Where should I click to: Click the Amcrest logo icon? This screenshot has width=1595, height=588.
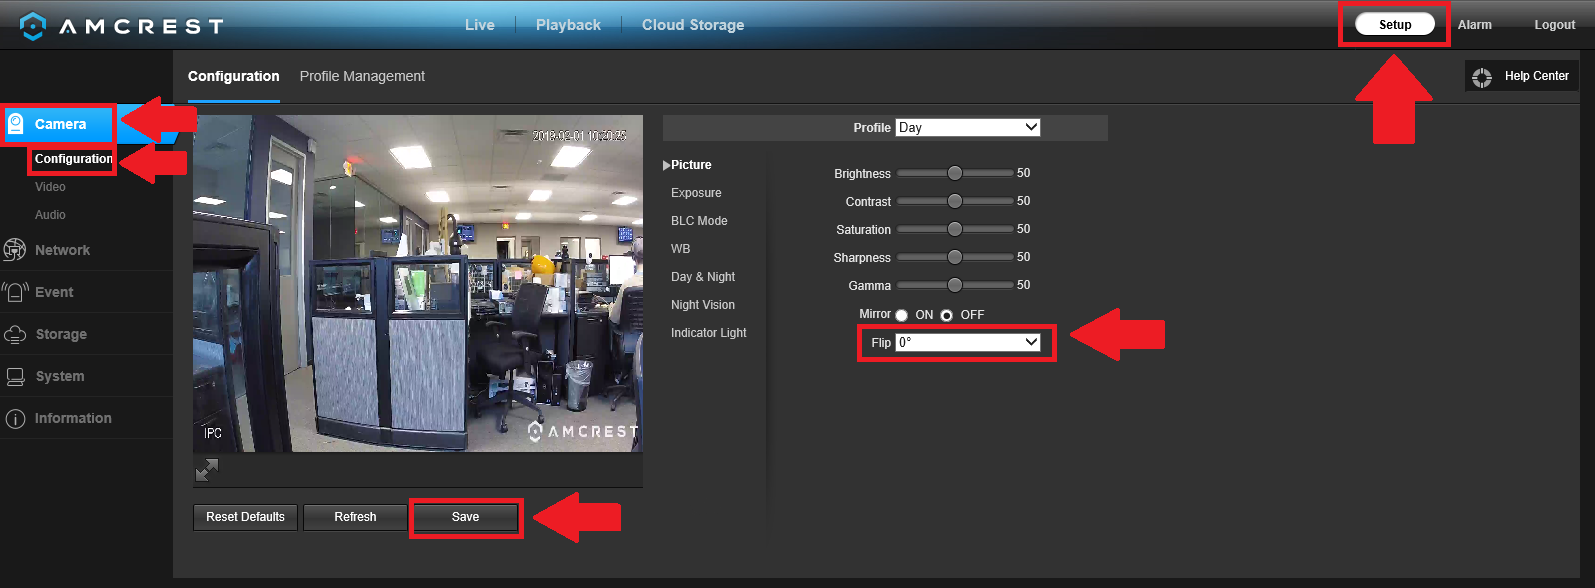pos(32,26)
